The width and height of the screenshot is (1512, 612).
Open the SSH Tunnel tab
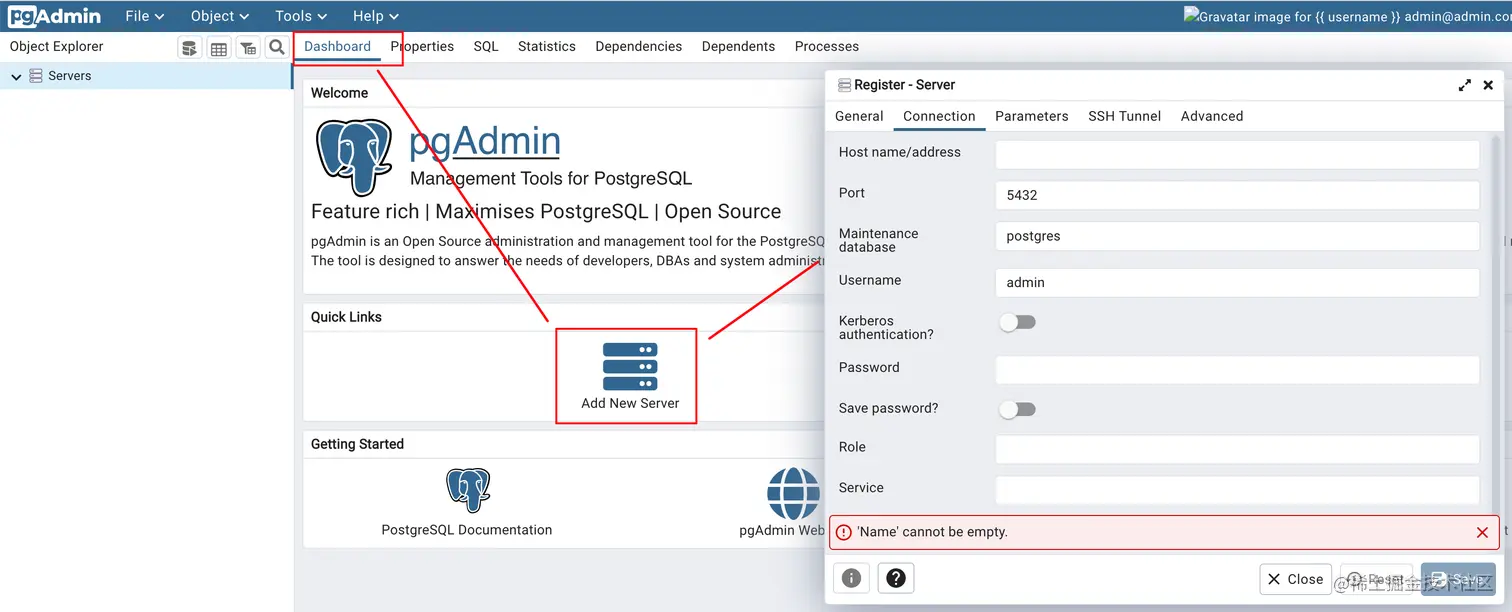(1124, 116)
